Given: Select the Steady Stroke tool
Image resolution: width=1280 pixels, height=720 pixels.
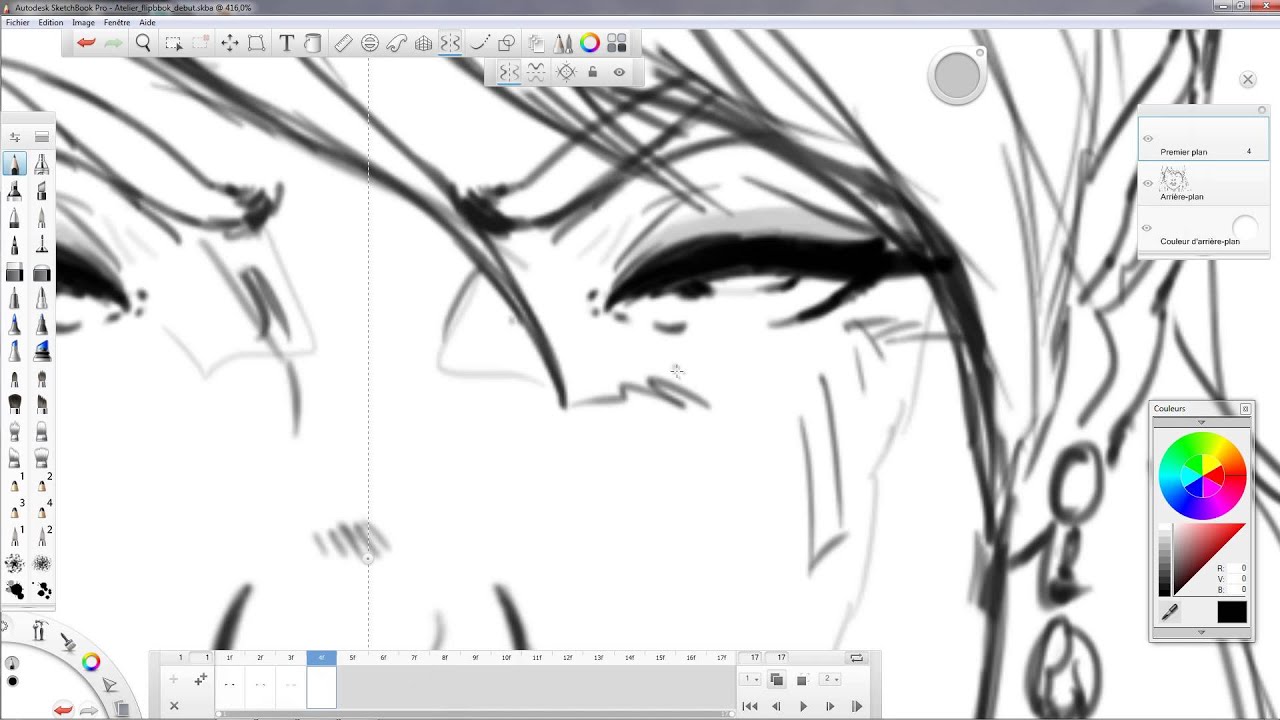Looking at the screenshot, I should (479, 43).
